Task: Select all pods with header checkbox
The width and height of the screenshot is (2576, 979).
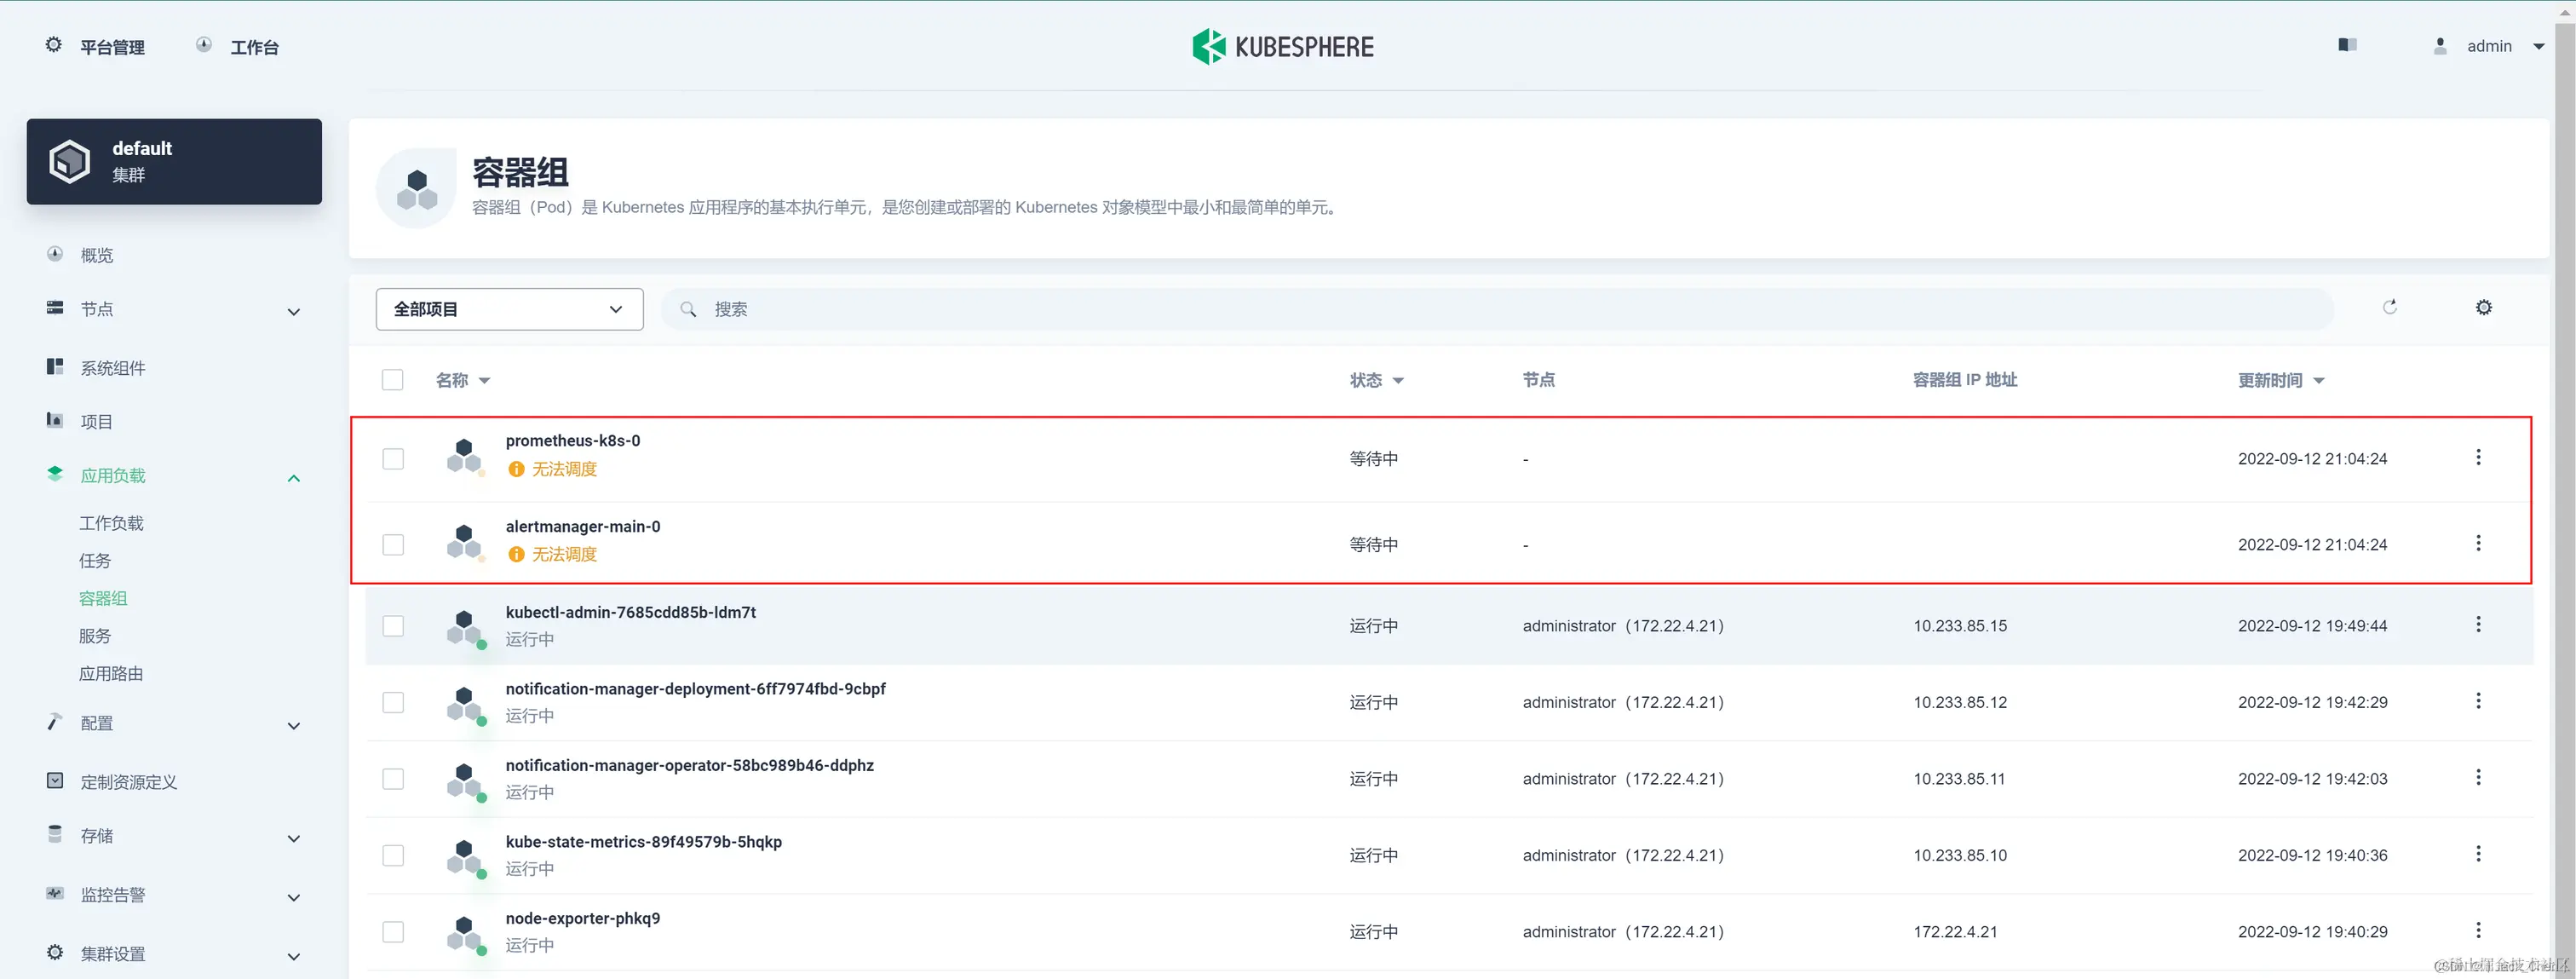Action: [393, 380]
